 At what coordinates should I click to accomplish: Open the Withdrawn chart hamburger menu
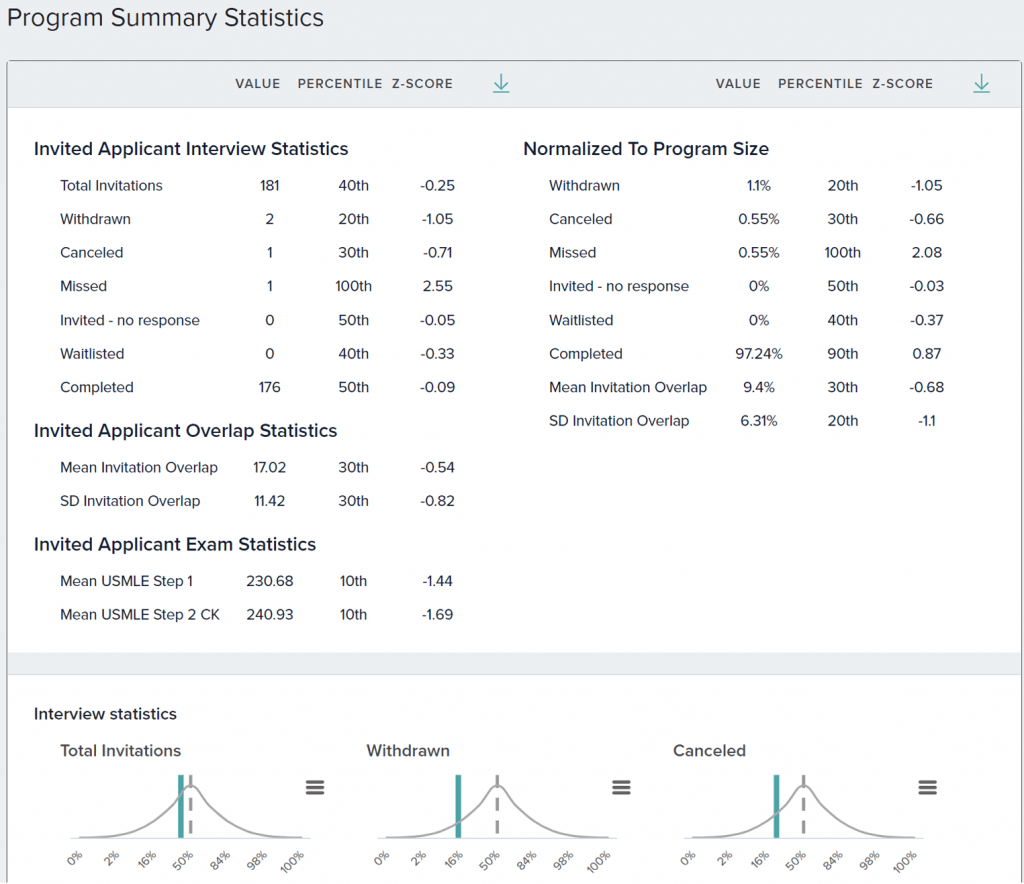tap(621, 788)
